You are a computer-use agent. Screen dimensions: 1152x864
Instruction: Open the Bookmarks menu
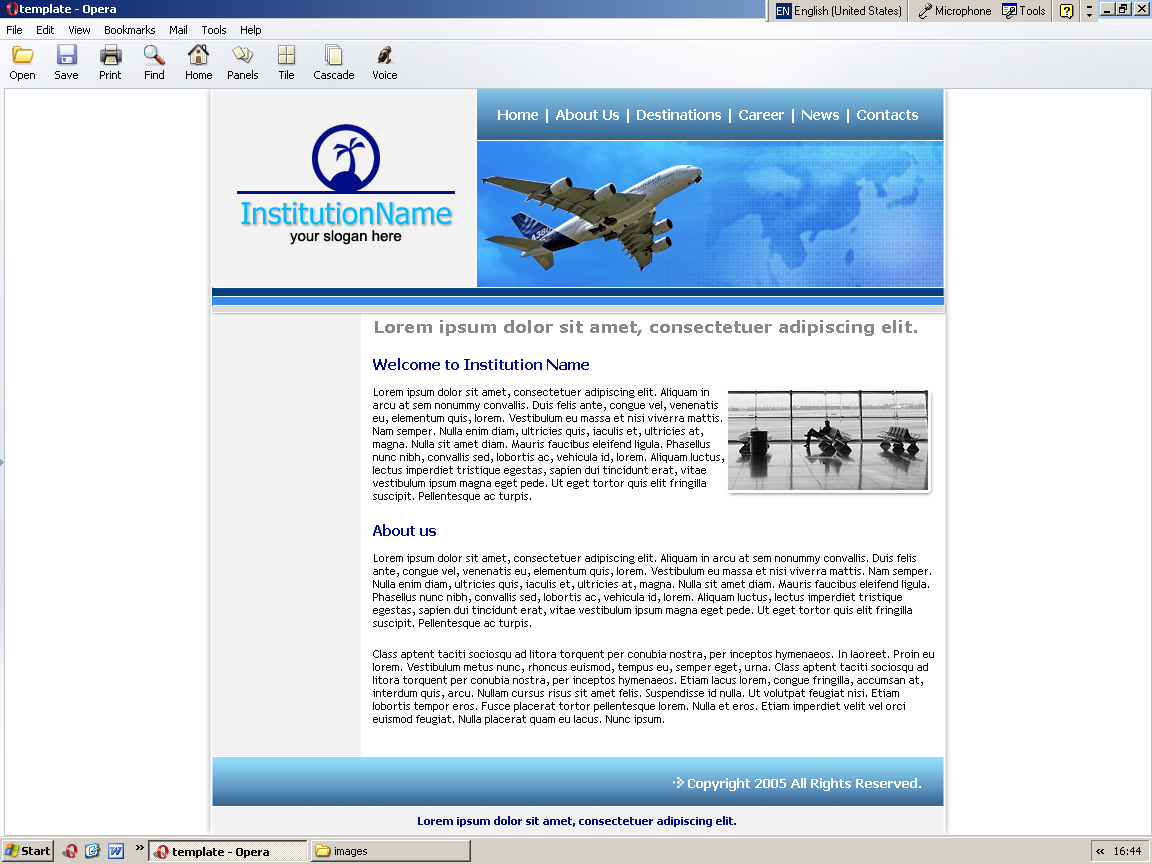point(129,30)
